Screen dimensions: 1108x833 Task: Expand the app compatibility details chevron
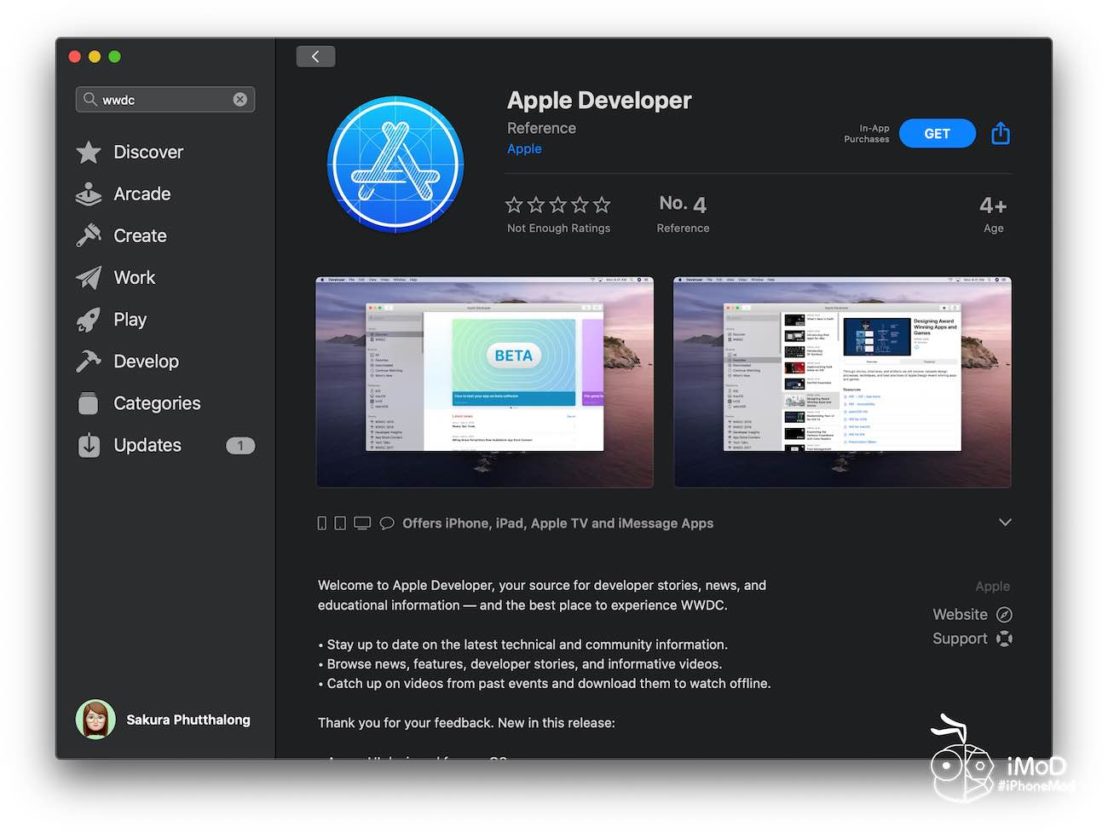click(1005, 522)
